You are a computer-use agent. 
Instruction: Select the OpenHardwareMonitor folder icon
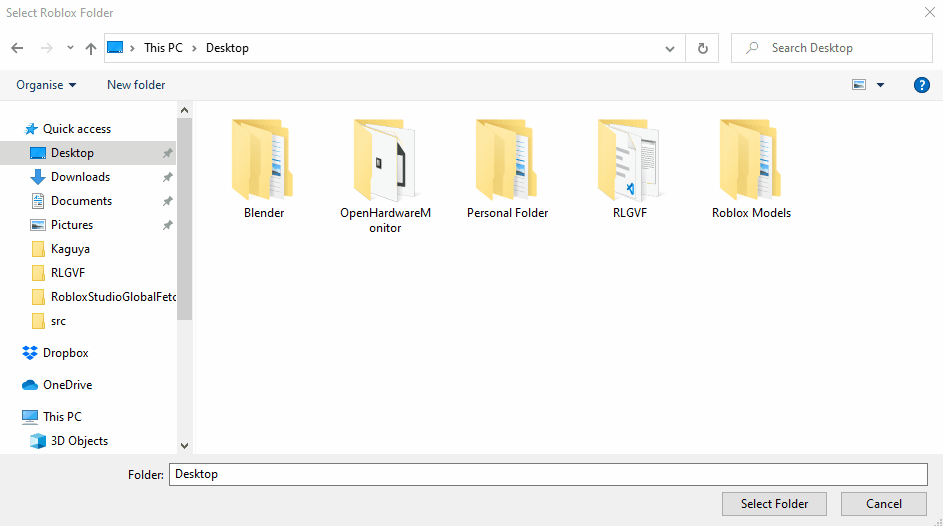pos(385,160)
